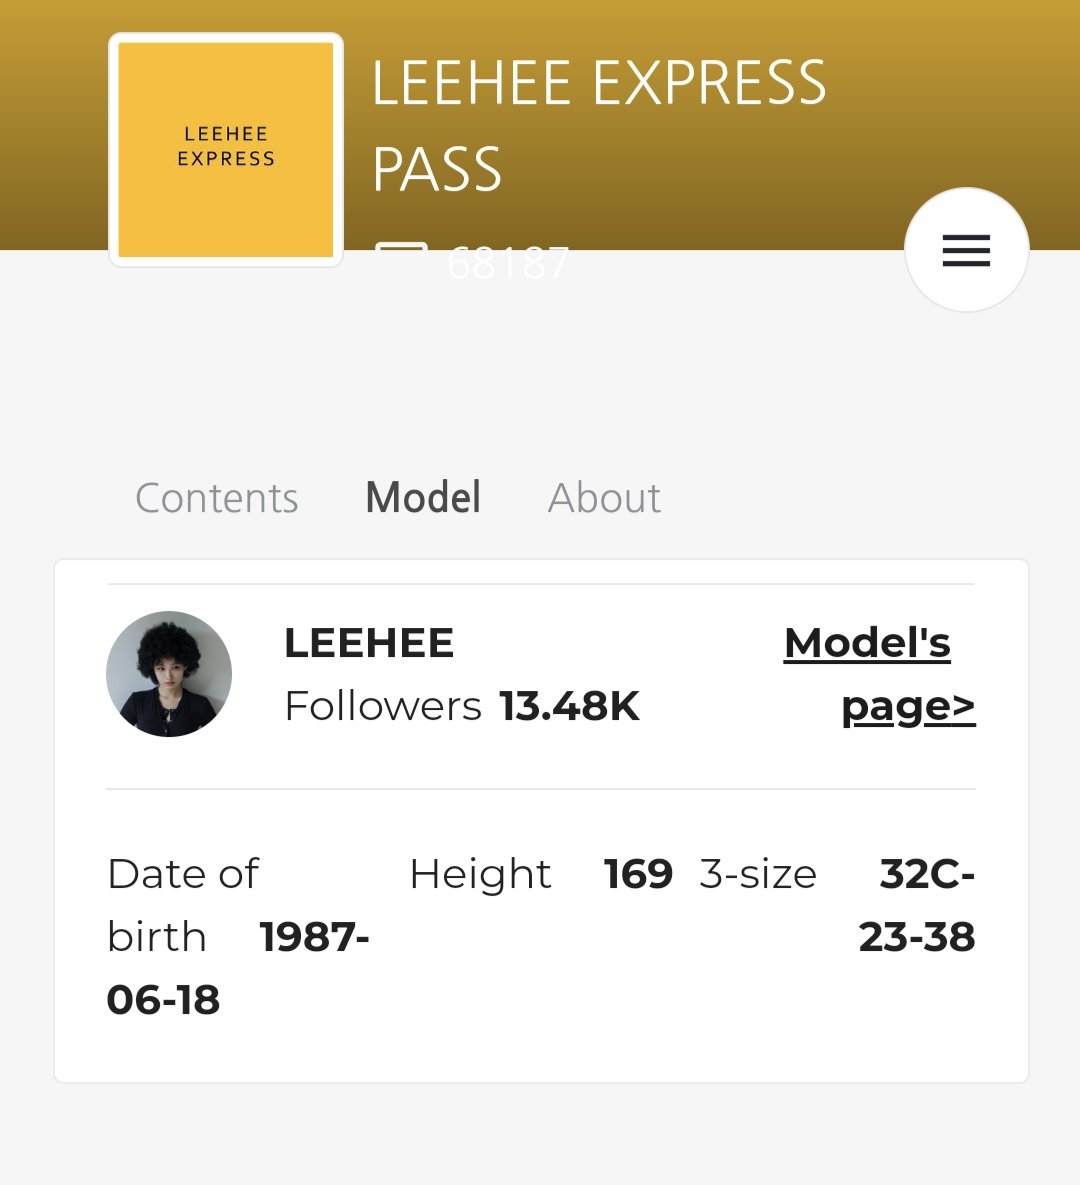Viewport: 1080px width, 1185px height.
Task: Click the LEEHEE model name
Action: click(x=369, y=643)
